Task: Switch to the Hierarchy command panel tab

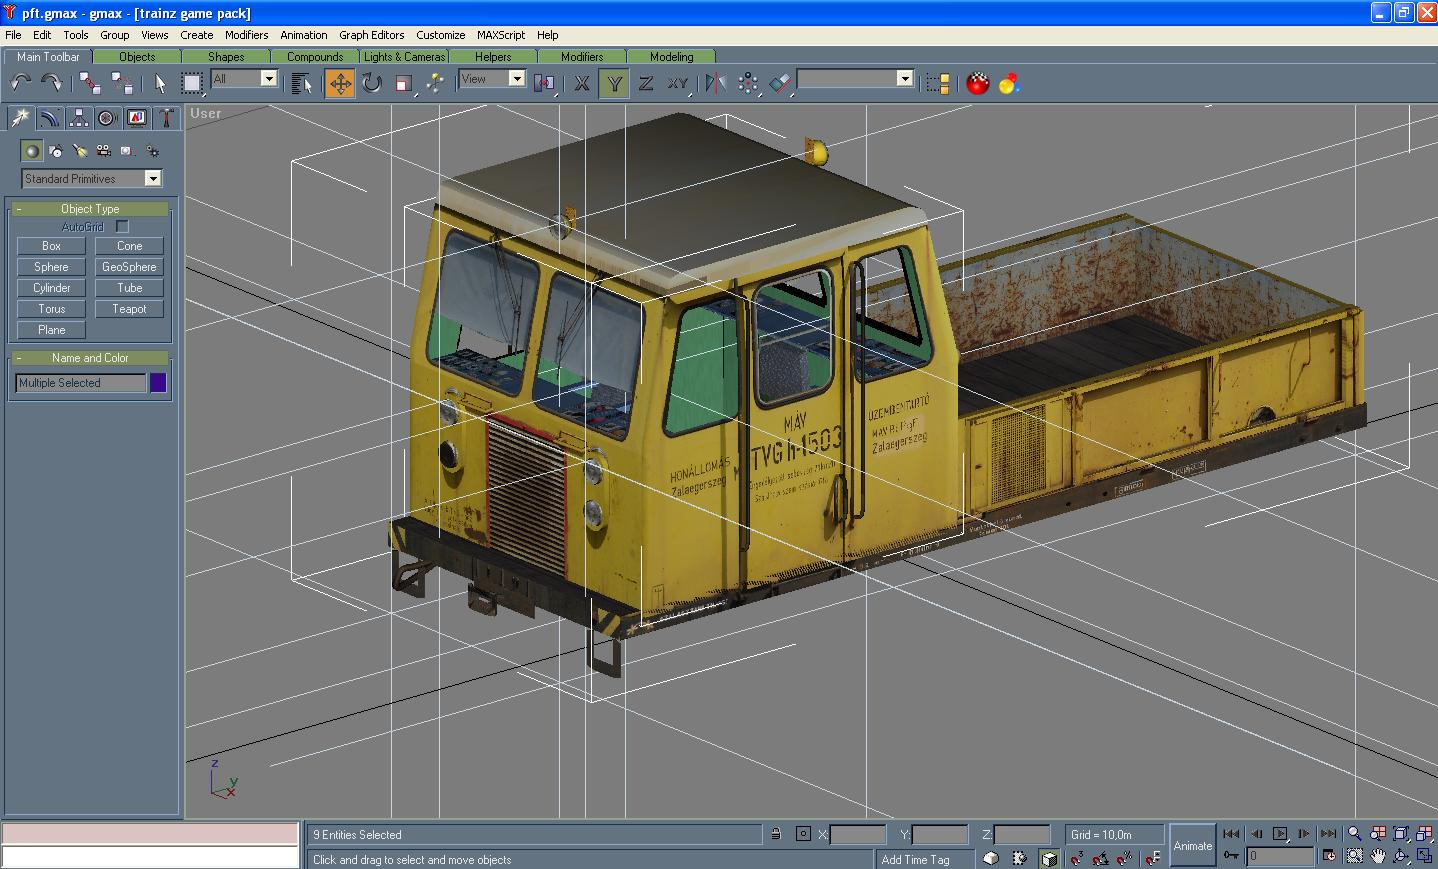Action: [x=78, y=118]
